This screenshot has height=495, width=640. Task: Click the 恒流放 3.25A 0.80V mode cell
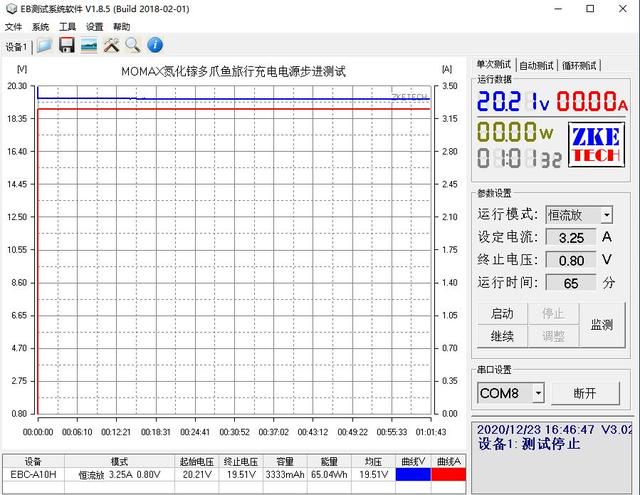(x=120, y=475)
